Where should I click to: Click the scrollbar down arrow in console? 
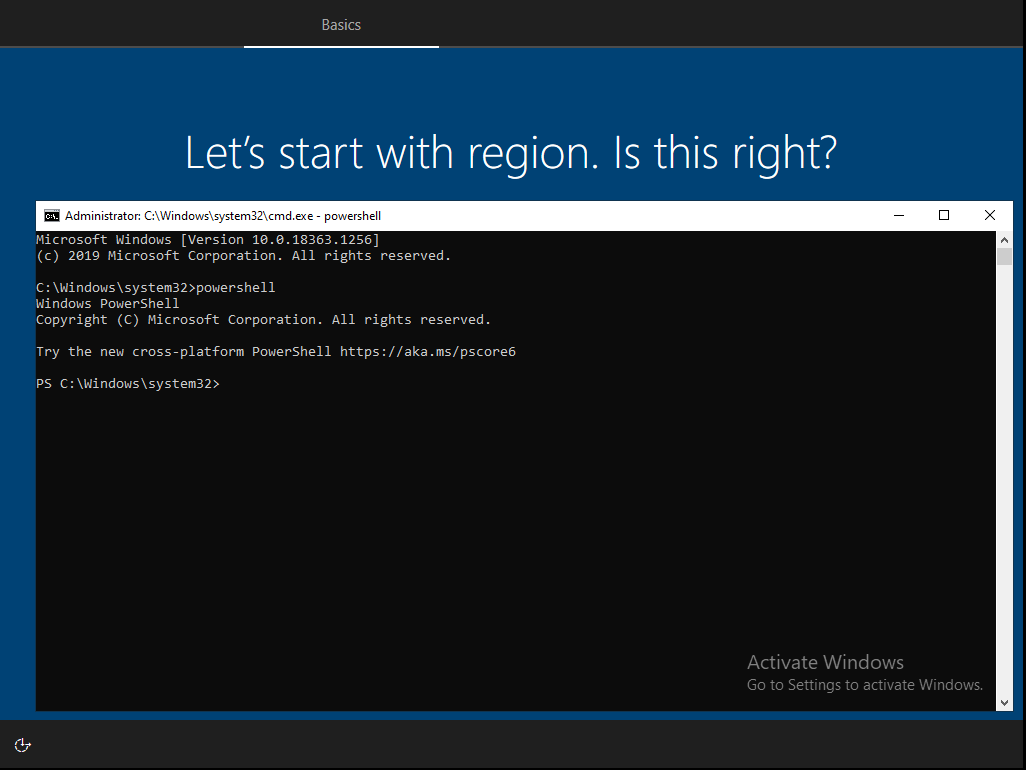(x=1004, y=703)
